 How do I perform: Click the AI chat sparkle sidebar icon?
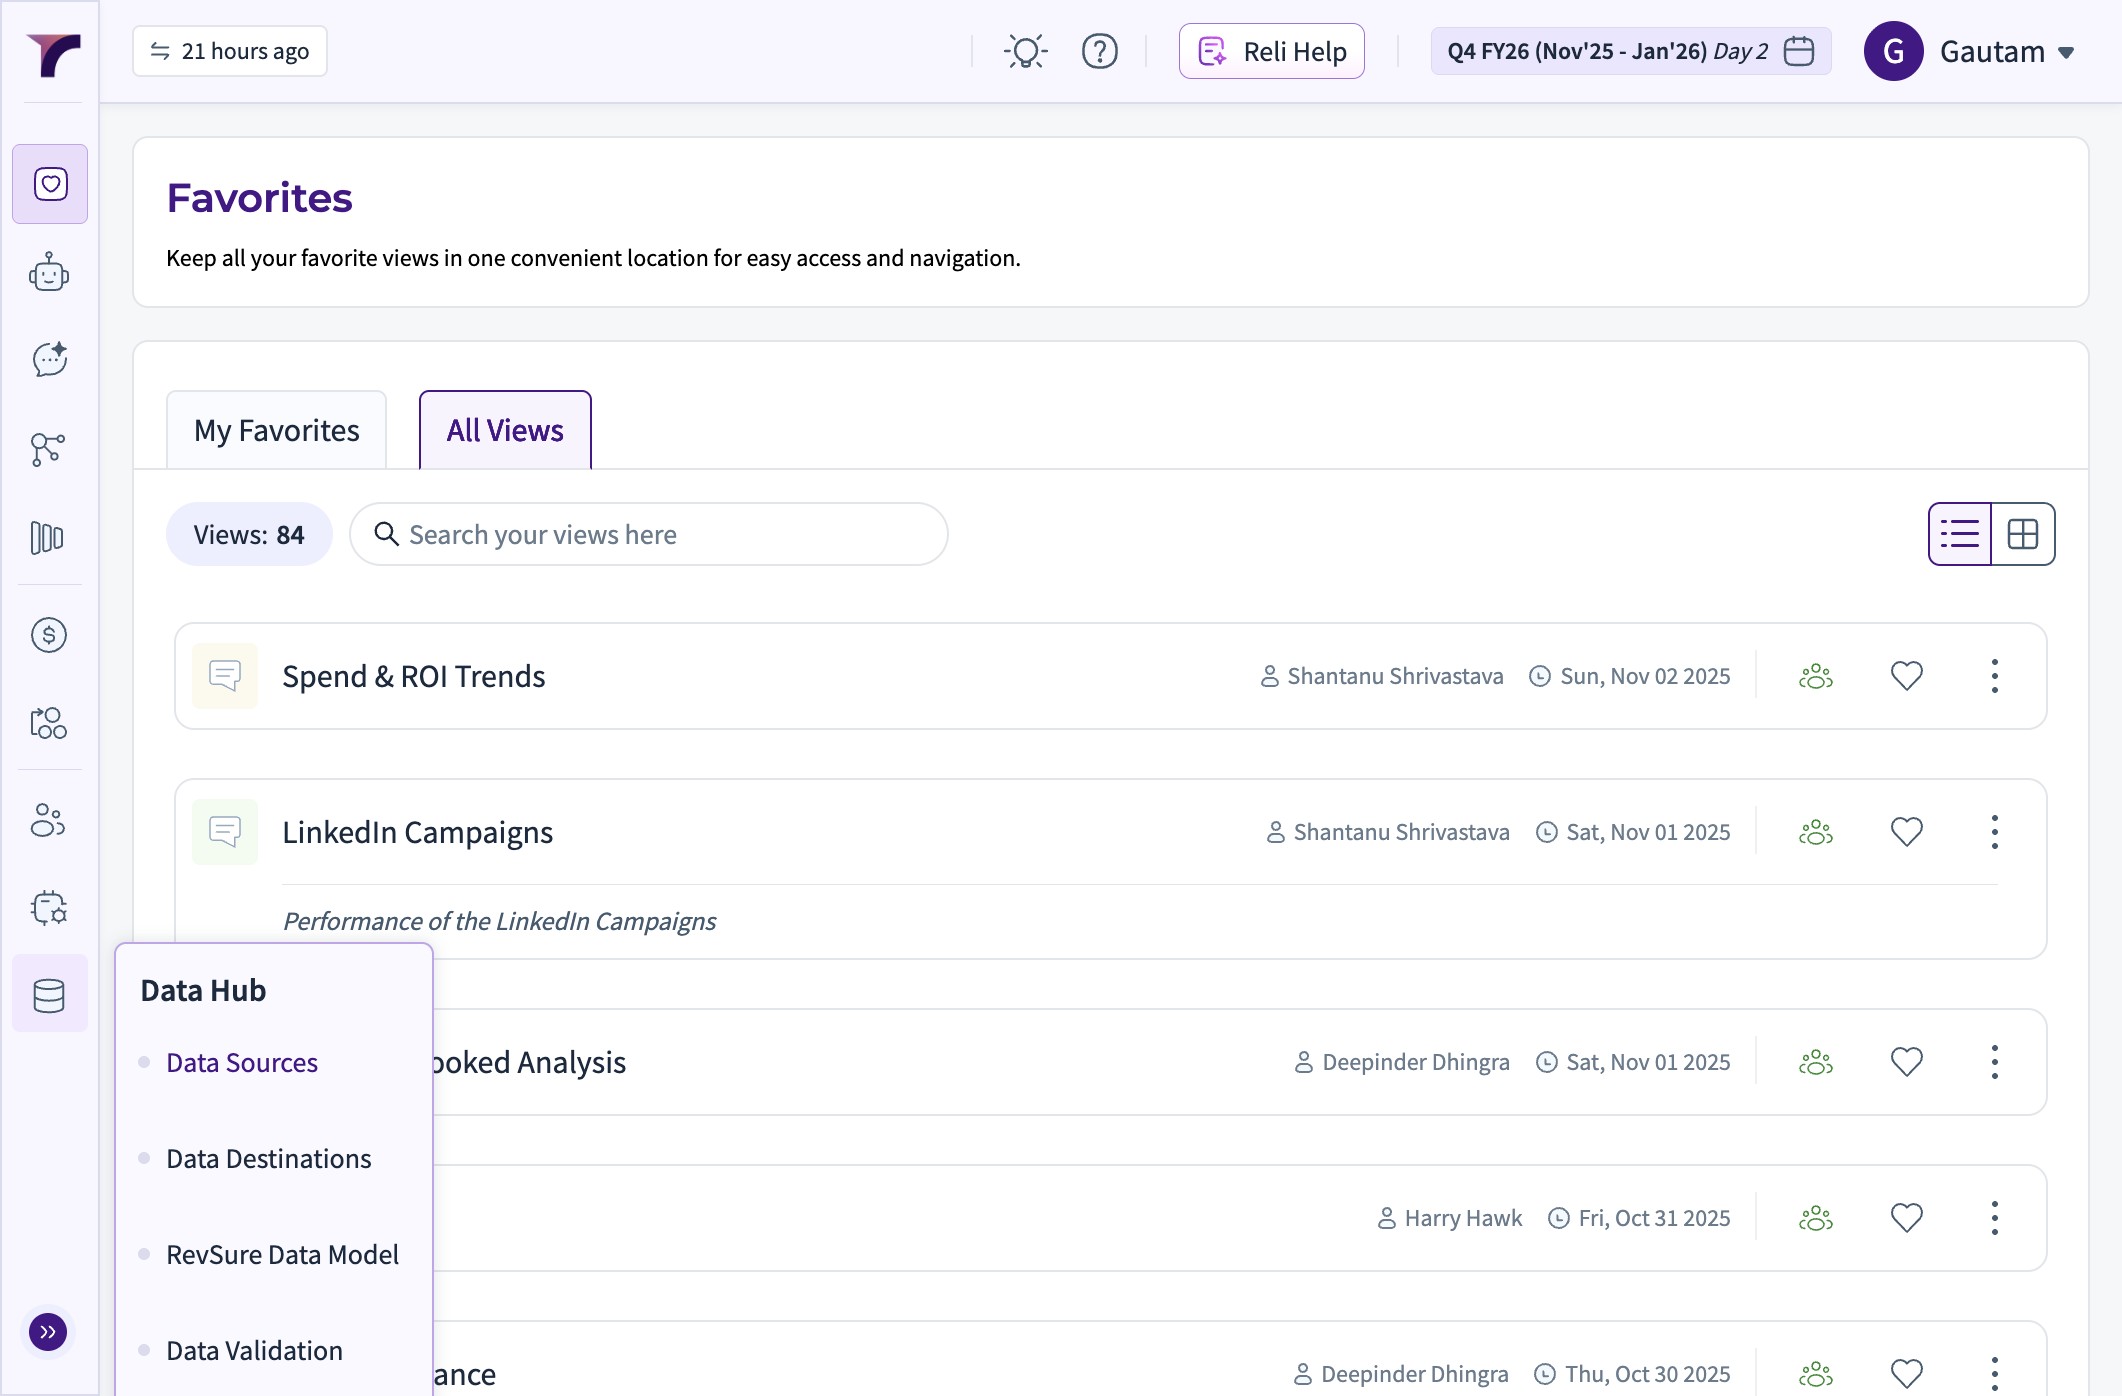pos(49,360)
